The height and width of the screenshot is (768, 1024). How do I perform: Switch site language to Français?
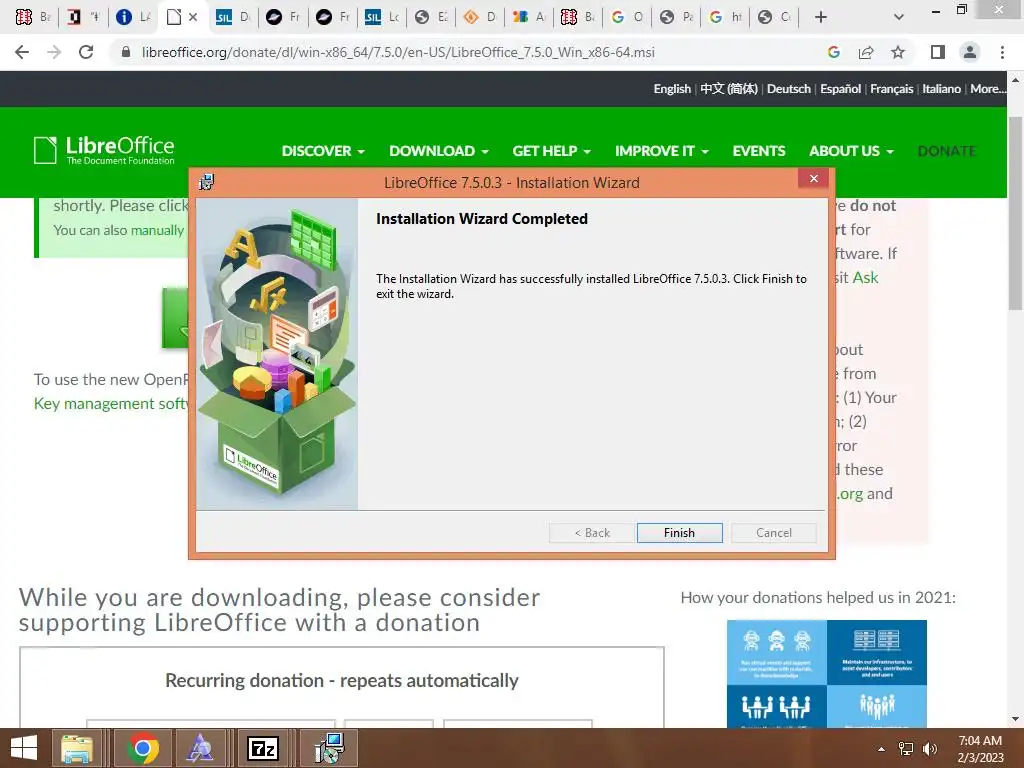891,89
